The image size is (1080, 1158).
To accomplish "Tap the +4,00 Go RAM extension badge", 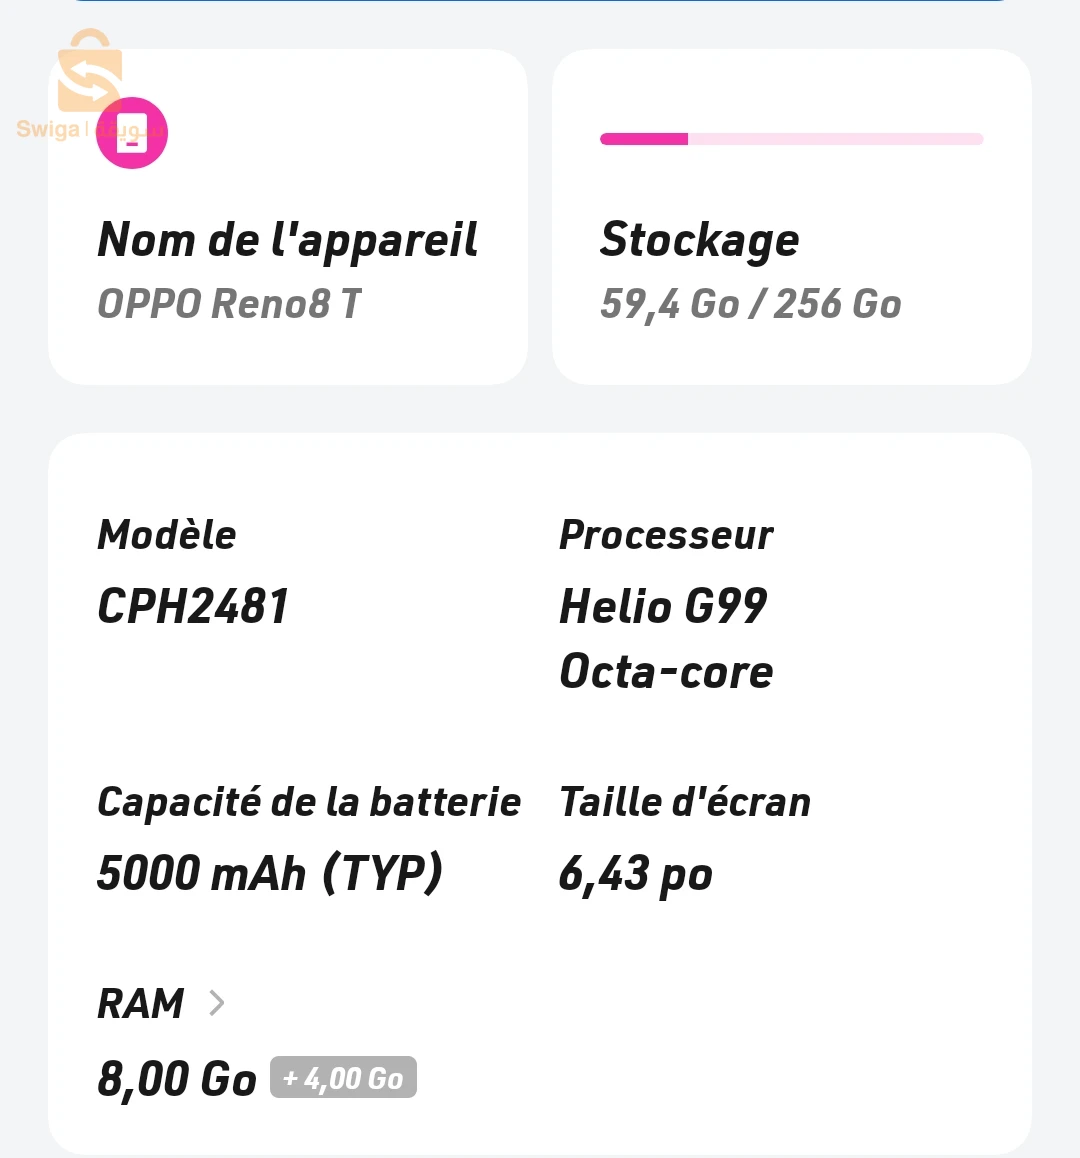I will 343,1078.
